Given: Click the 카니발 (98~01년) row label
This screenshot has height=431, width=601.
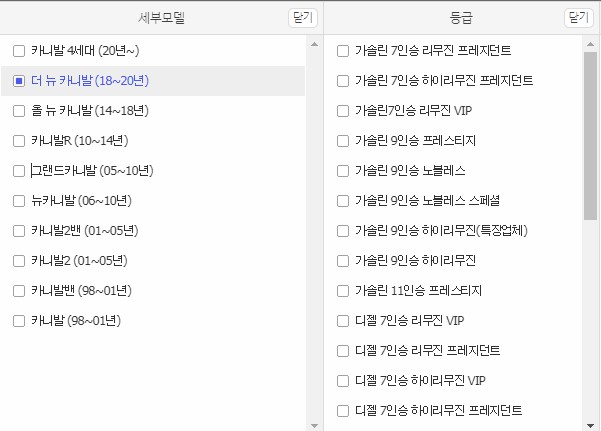Looking at the screenshot, I should (76, 321).
